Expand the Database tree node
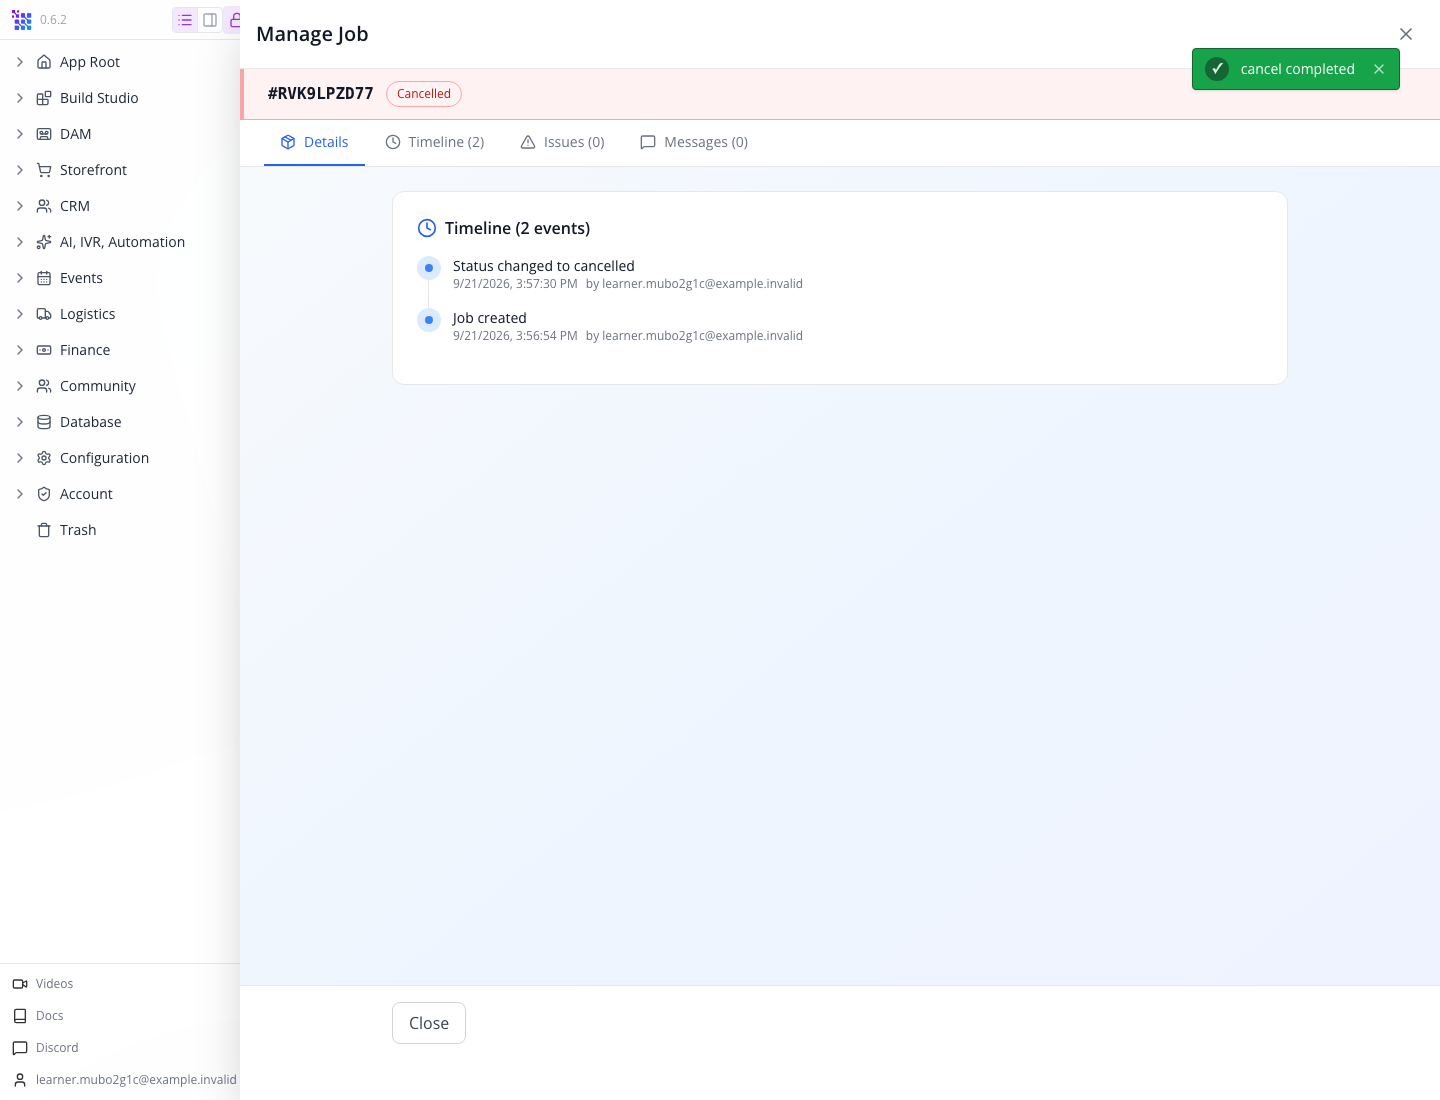The height and width of the screenshot is (1100, 1440). pos(20,422)
